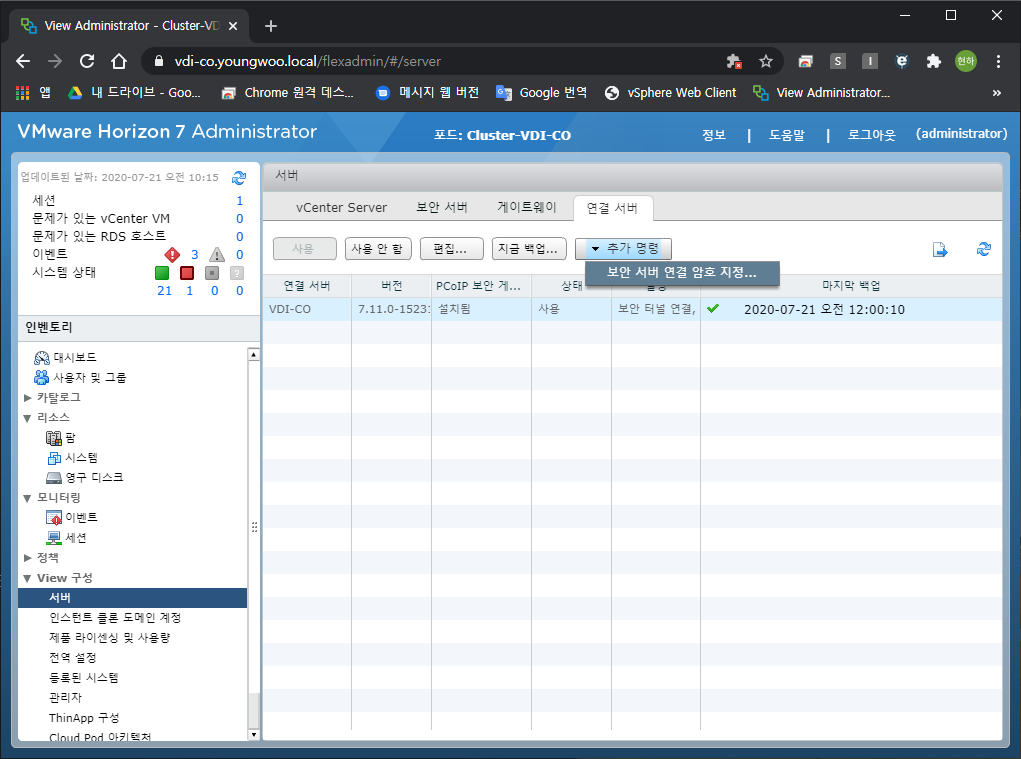1021x759 pixels.
Task: Open the 도움말 (Help) link
Action: tap(787, 135)
